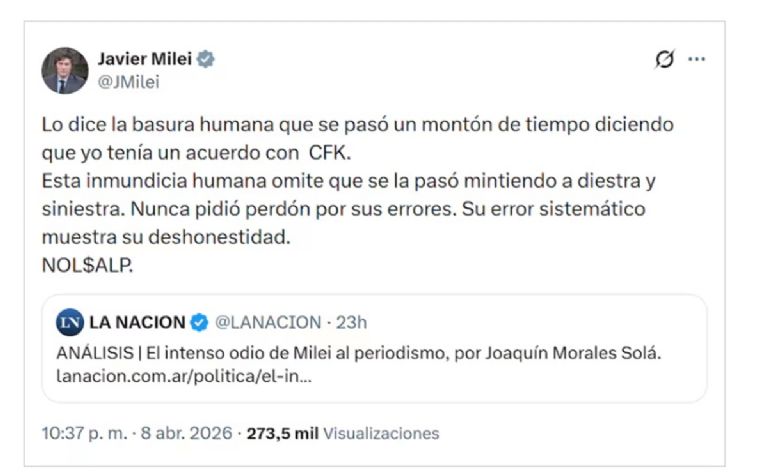768x472 pixels.
Task: Open the @JMilei handle
Action: (127, 83)
